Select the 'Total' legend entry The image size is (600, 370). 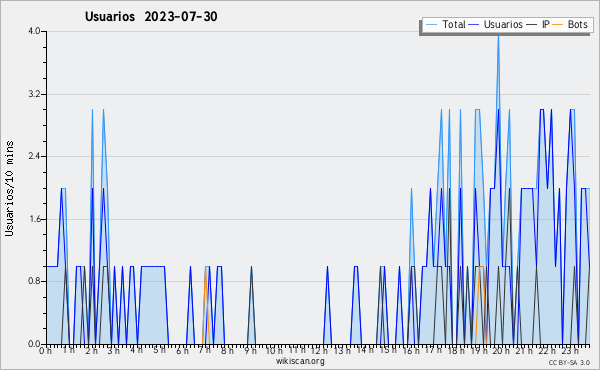pyautogui.click(x=446, y=25)
